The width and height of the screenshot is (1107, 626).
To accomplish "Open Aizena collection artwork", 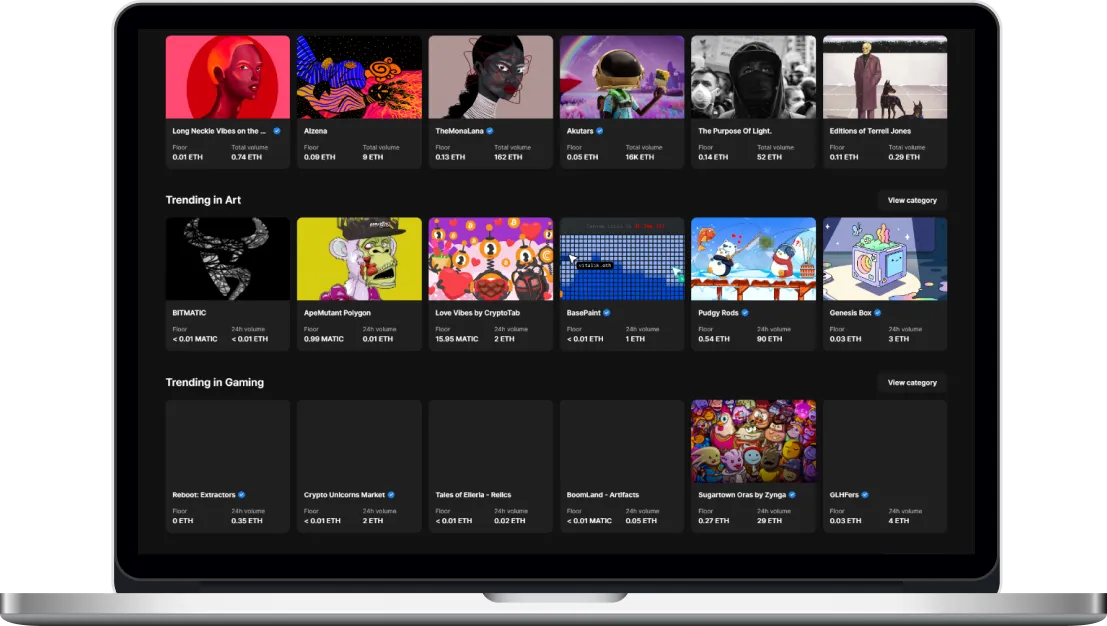I will 359,77.
